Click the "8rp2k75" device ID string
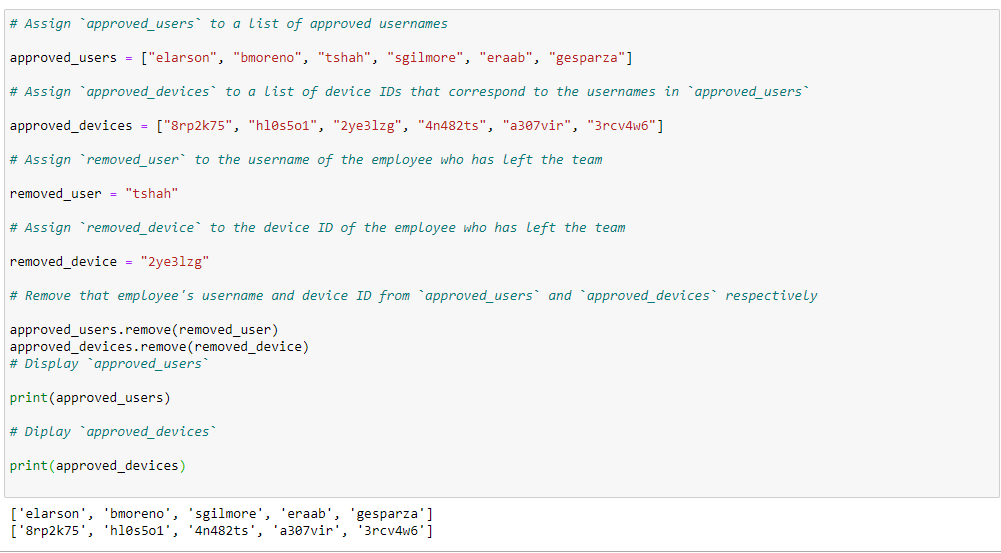Viewport: 1001px width, 553px height. click(198, 126)
